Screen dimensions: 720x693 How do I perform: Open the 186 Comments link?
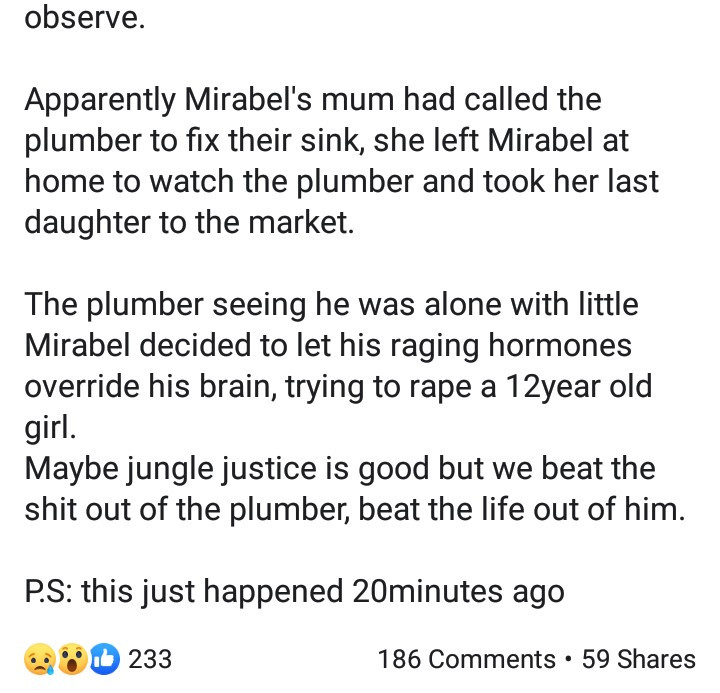point(466,660)
